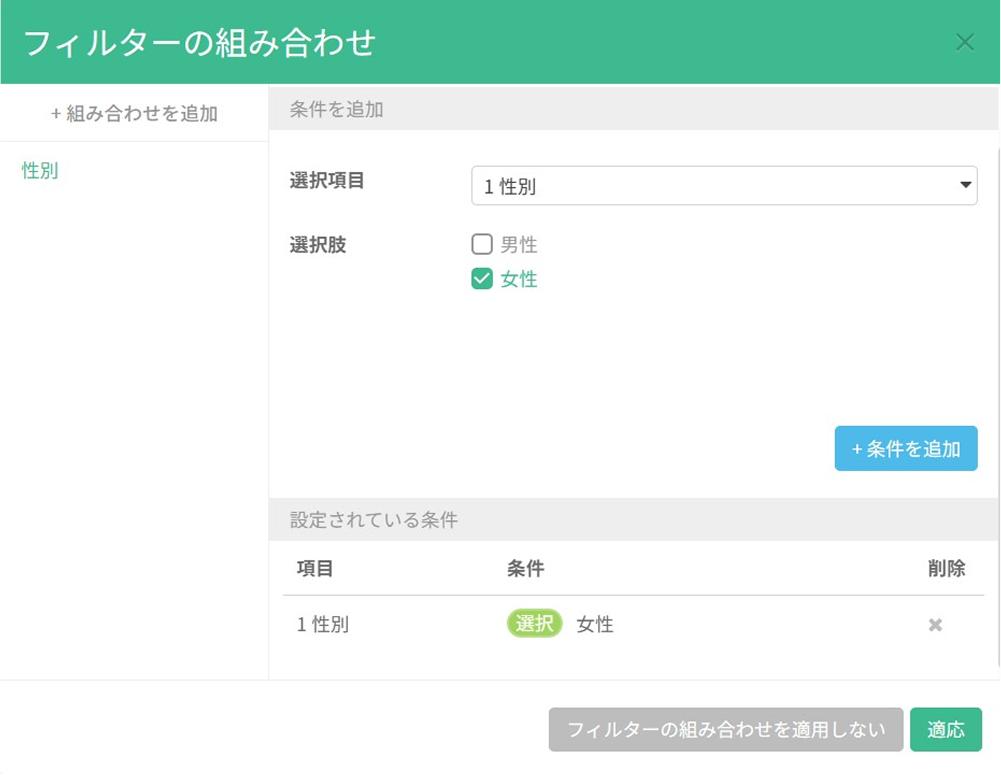Click the + 条件を追加 button

coord(906,448)
